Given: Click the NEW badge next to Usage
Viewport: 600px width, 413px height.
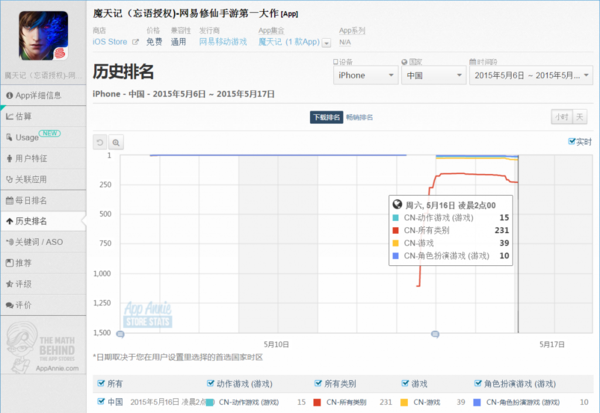Looking at the screenshot, I should (x=50, y=133).
